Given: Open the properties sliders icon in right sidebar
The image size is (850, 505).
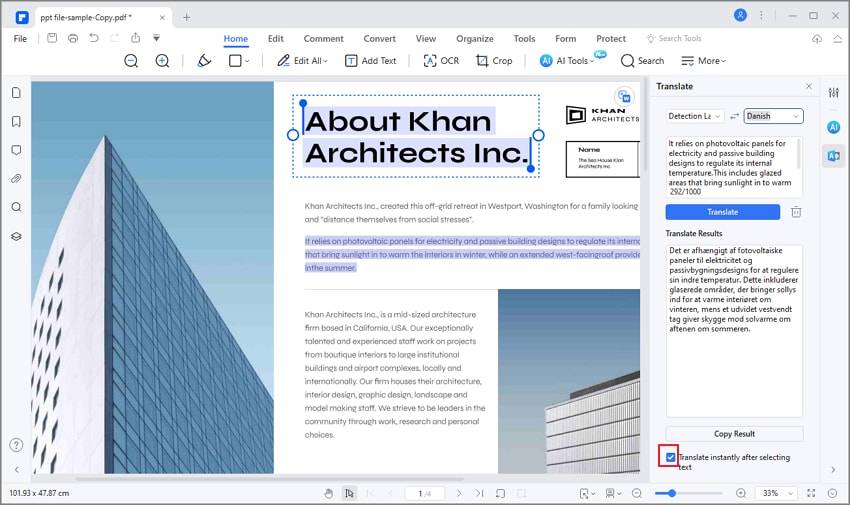Looking at the screenshot, I should tap(834, 93).
